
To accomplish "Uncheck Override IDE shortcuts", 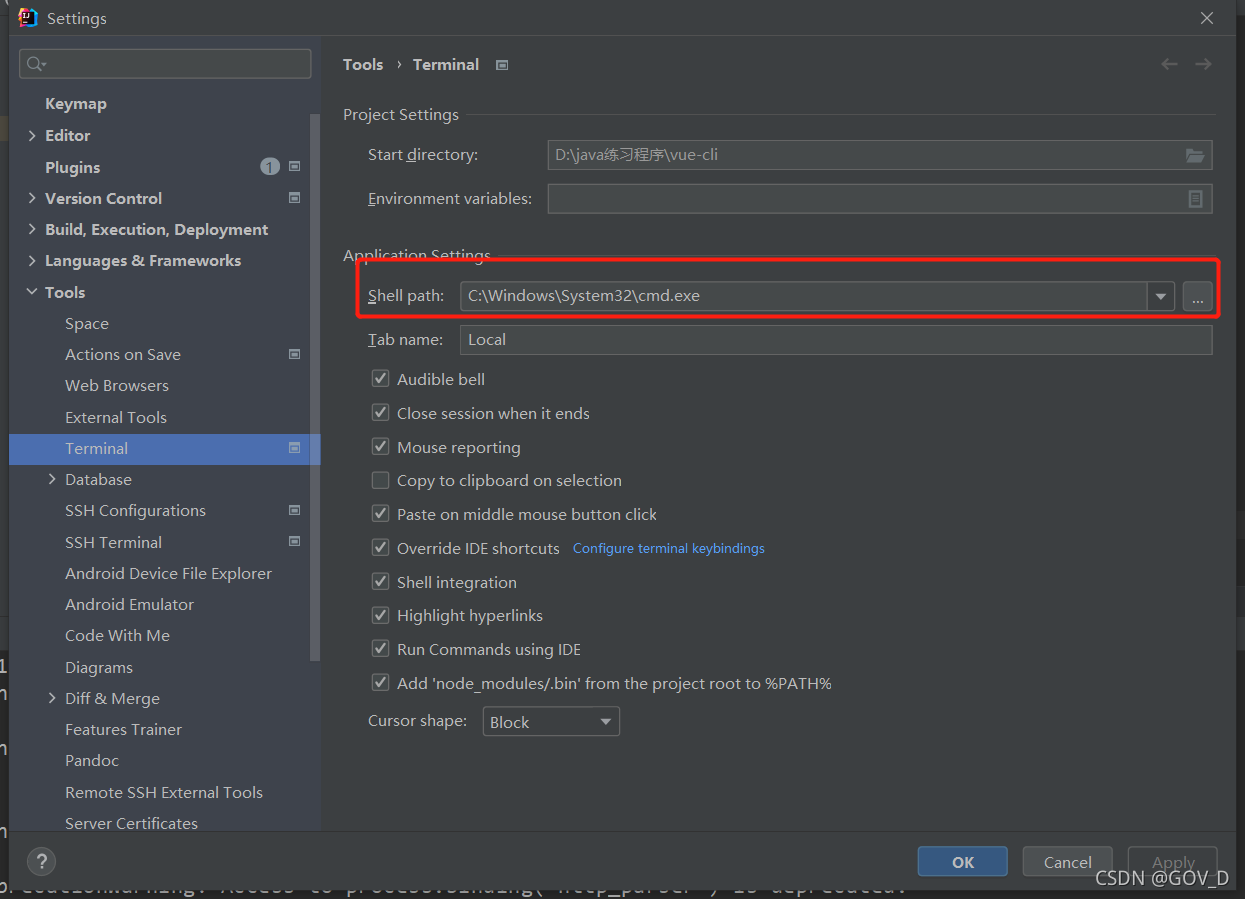I will [380, 548].
